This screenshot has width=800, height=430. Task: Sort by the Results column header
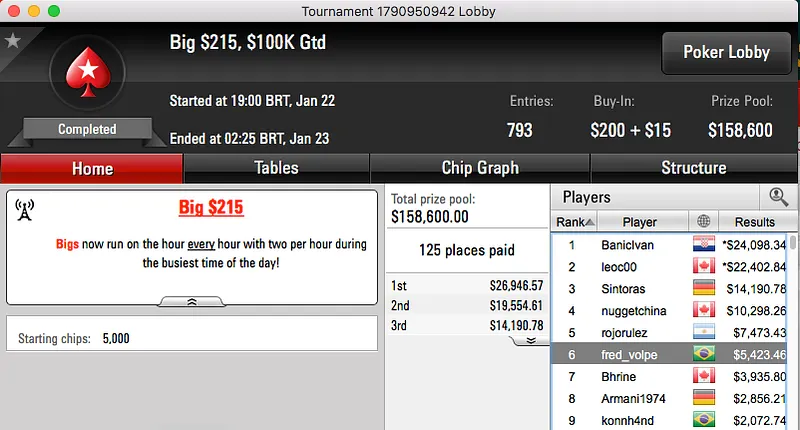(754, 222)
